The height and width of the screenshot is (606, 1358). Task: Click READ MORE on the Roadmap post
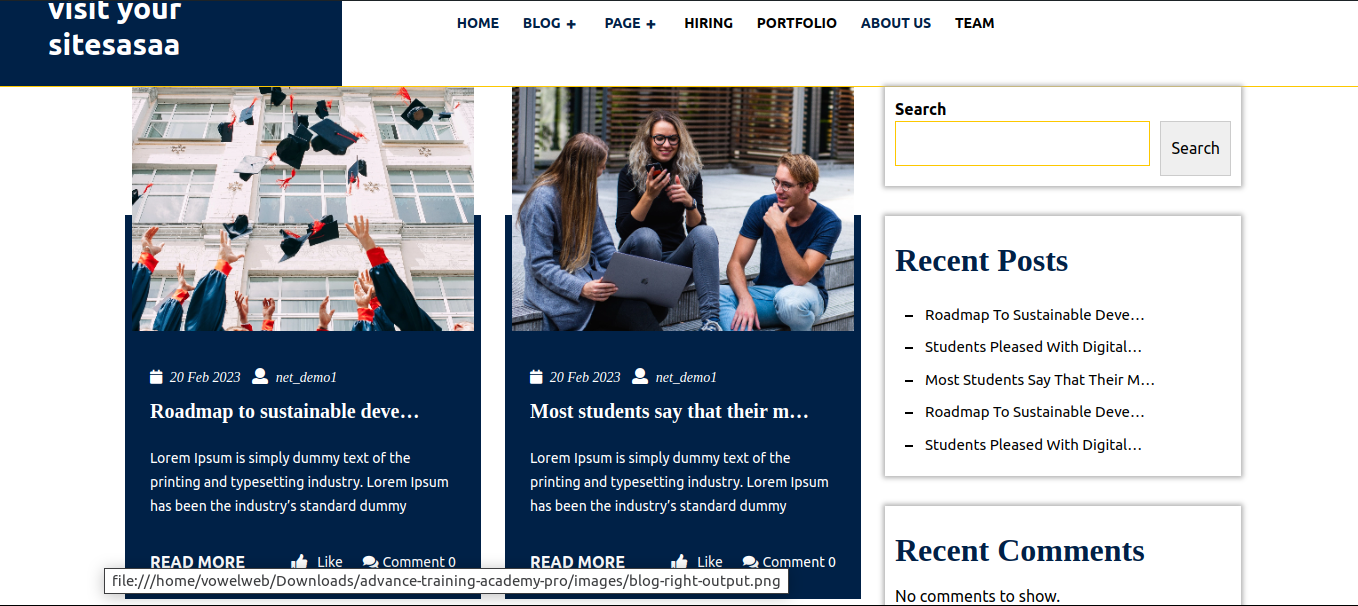[197, 561]
